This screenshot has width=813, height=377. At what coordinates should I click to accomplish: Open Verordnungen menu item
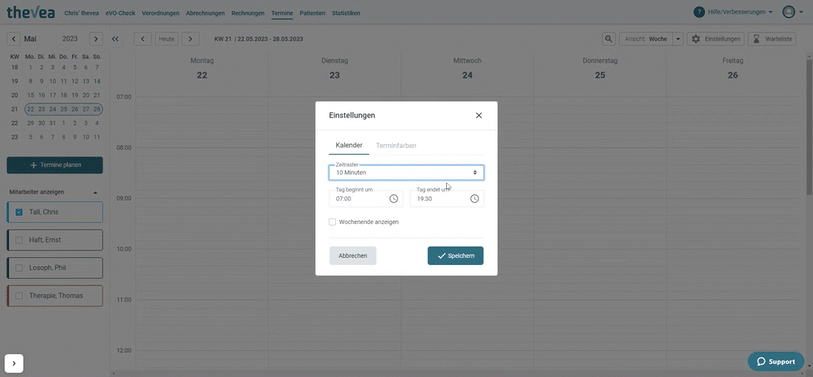[x=161, y=13]
